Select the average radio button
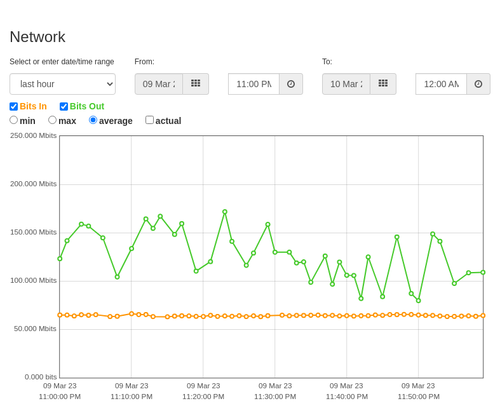This screenshot has width=500, height=403. (x=93, y=120)
